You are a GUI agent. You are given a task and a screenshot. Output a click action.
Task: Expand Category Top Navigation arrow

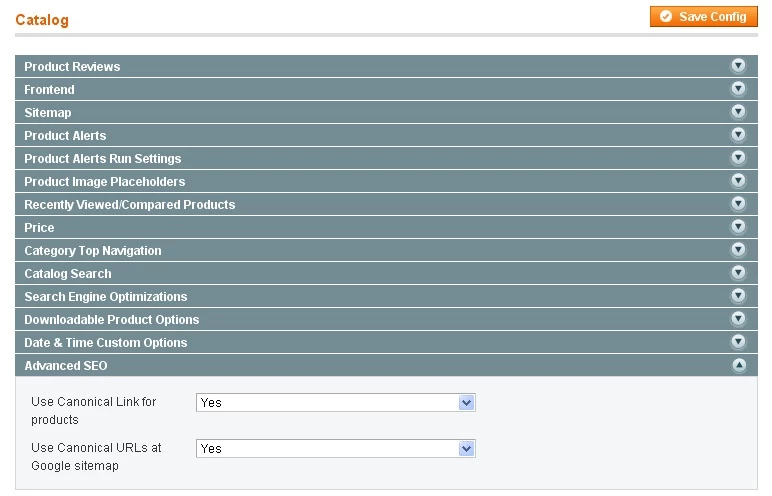pyautogui.click(x=738, y=250)
